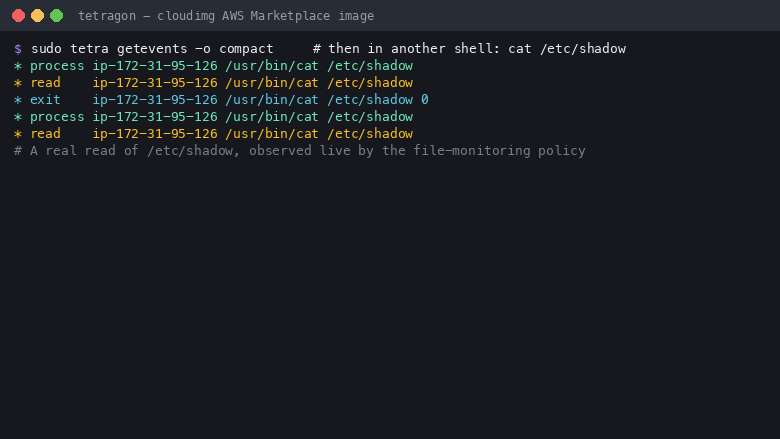Image resolution: width=780 pixels, height=439 pixels.
Task: Click the asterisk before first process line
Action: [18, 66]
